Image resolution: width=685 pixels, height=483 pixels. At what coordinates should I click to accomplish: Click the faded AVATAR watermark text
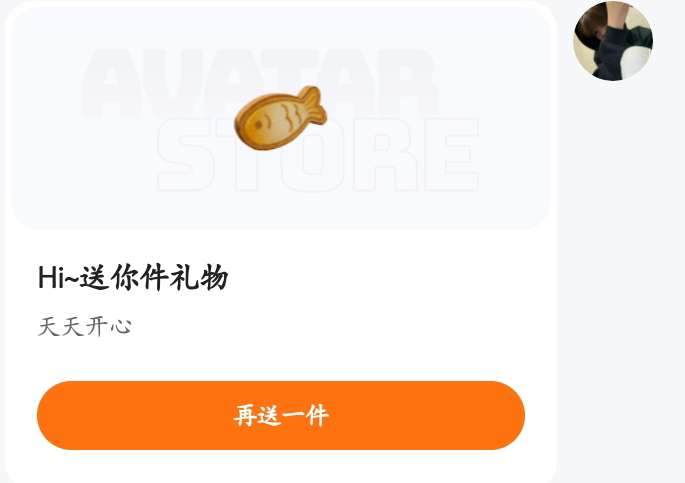coord(260,81)
